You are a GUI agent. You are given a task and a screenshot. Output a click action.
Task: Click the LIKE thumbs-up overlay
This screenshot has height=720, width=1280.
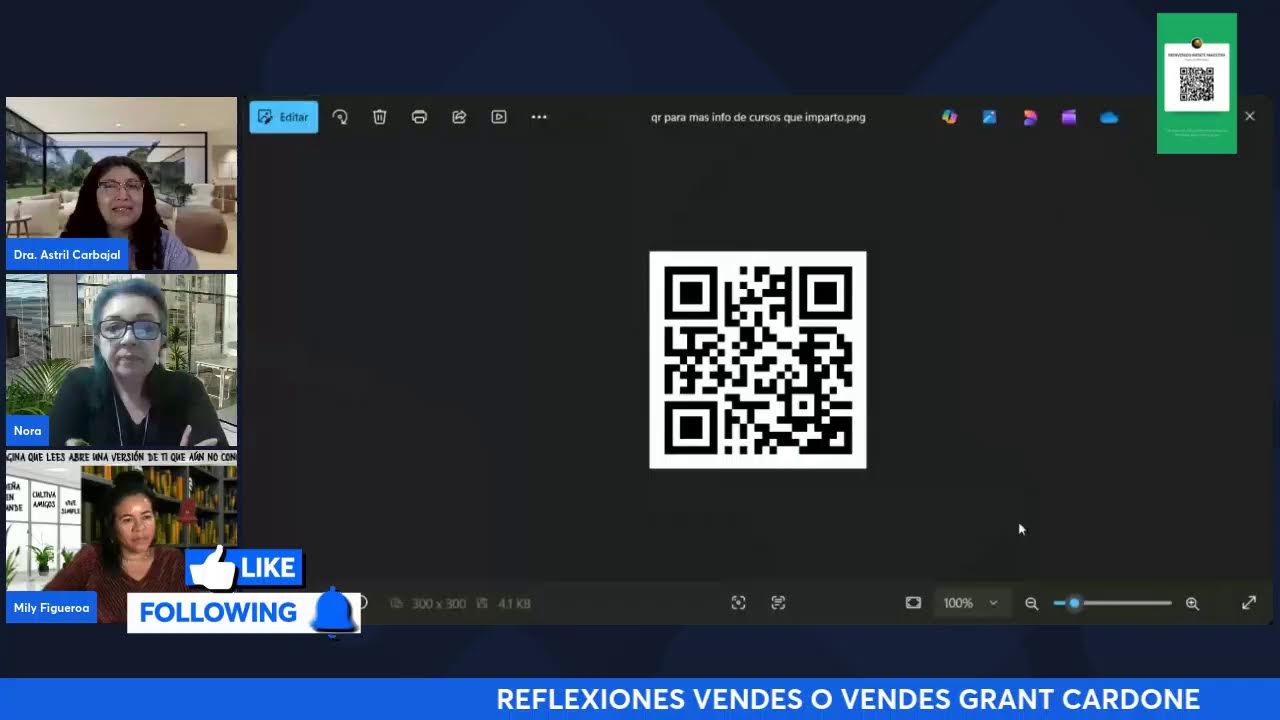coord(244,568)
